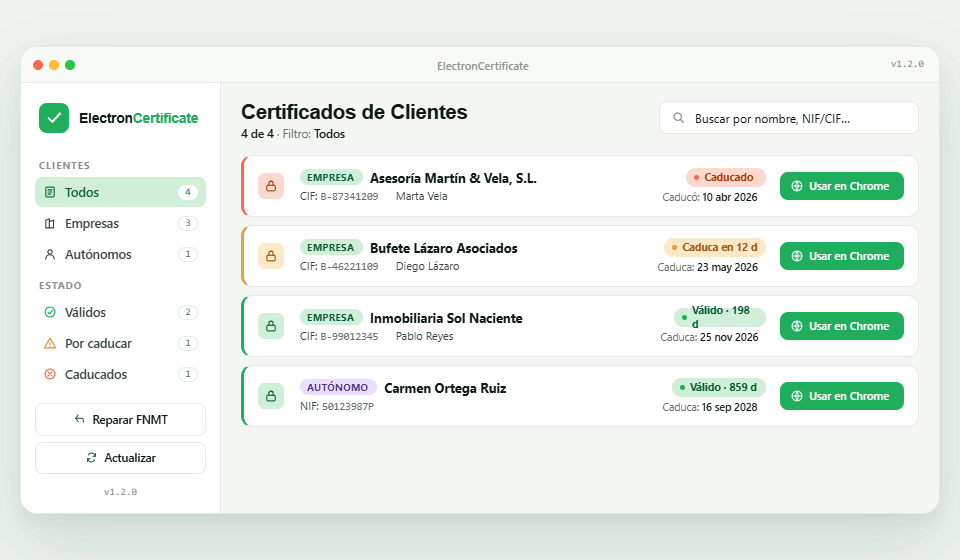Click the globe icon in Inmobiliaria Sol's Usar en Chrome button
Screen dimensions: 960x560
pos(797,326)
